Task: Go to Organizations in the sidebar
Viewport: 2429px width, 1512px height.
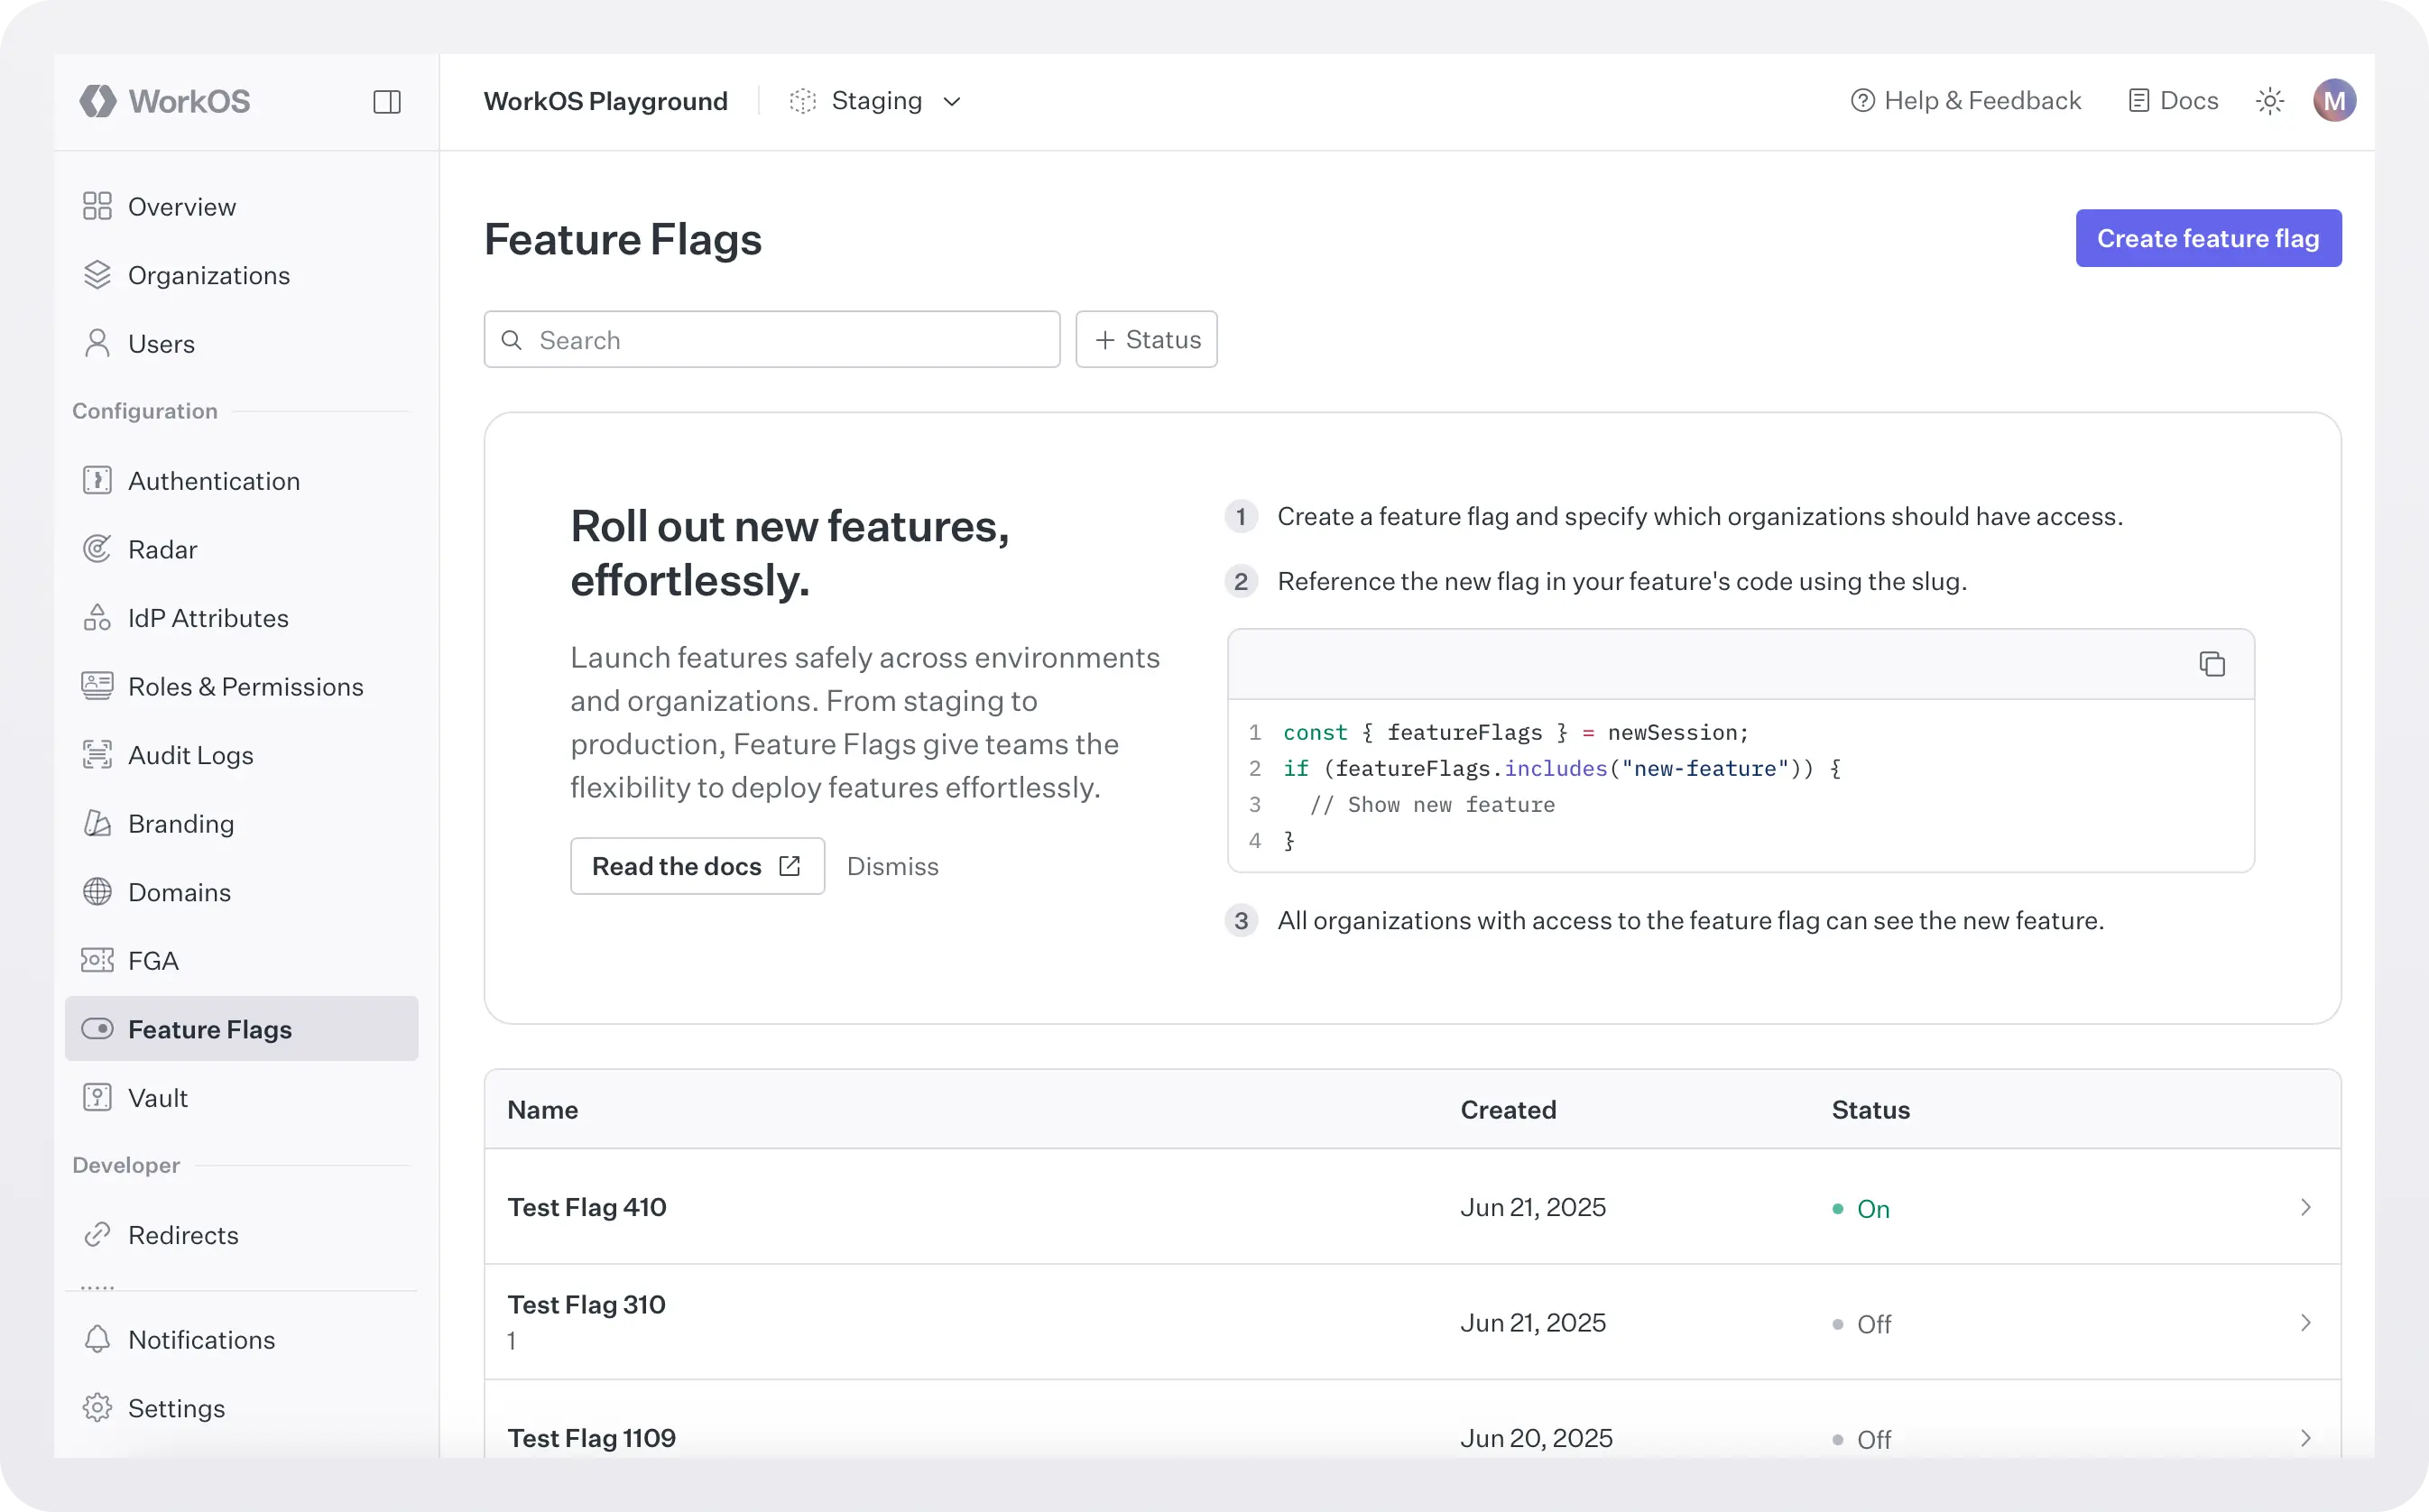Action: coord(241,275)
